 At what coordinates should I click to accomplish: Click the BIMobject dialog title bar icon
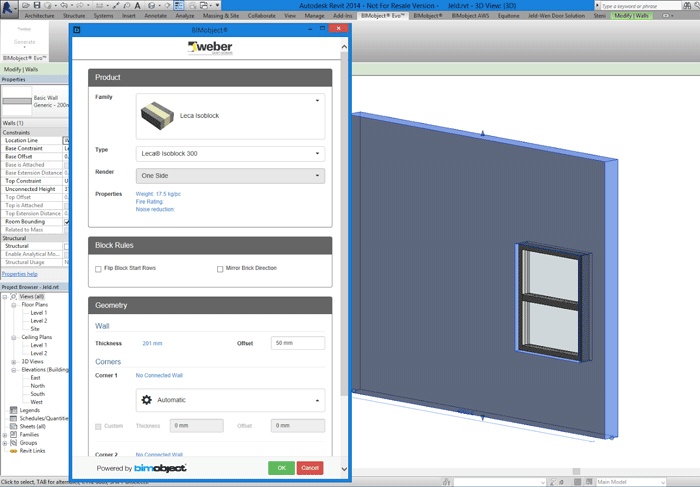click(x=78, y=30)
